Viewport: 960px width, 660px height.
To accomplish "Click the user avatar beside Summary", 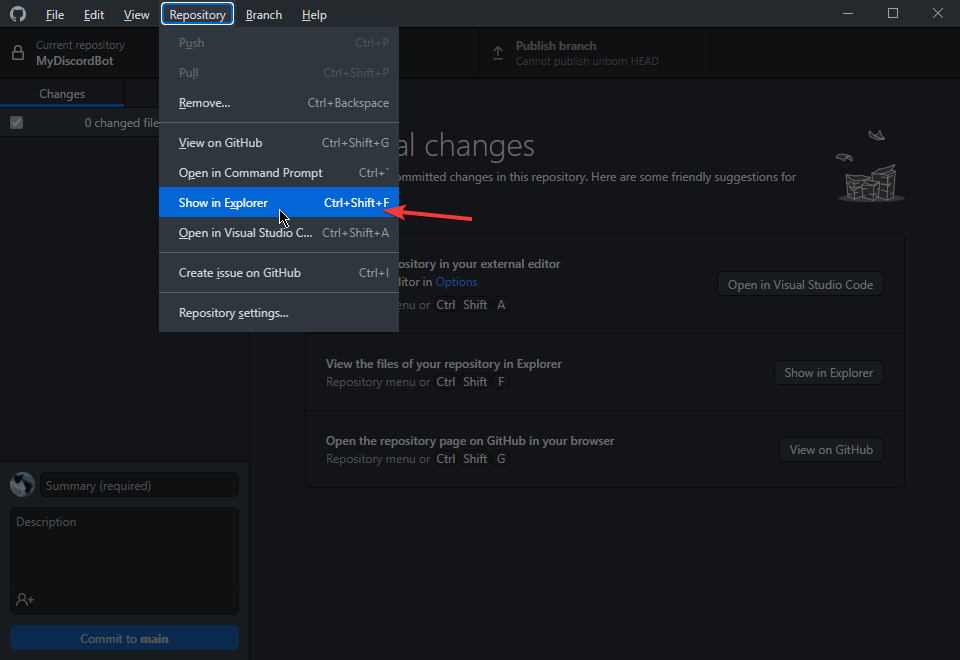I will (22, 485).
